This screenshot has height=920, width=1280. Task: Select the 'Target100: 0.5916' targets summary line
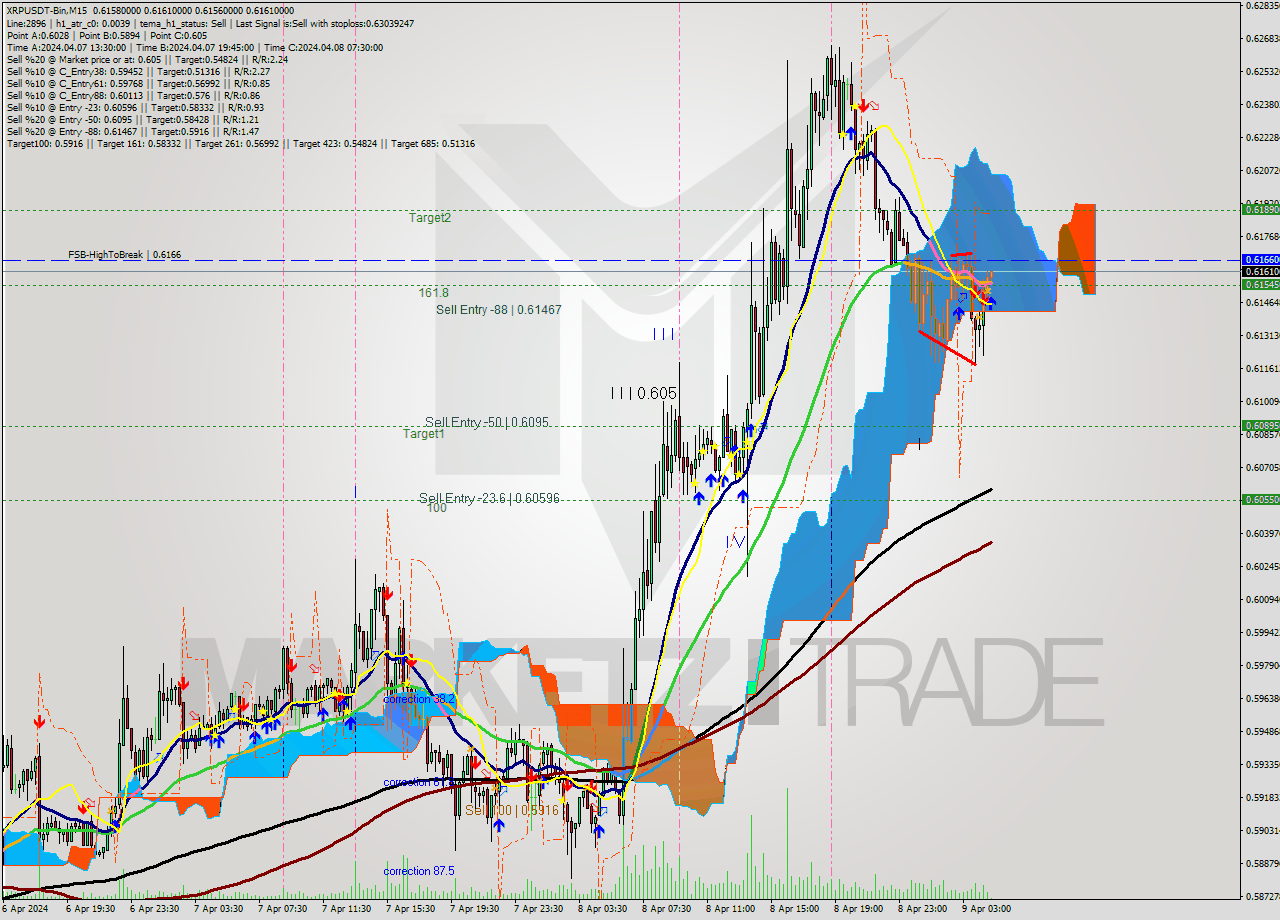pos(240,144)
